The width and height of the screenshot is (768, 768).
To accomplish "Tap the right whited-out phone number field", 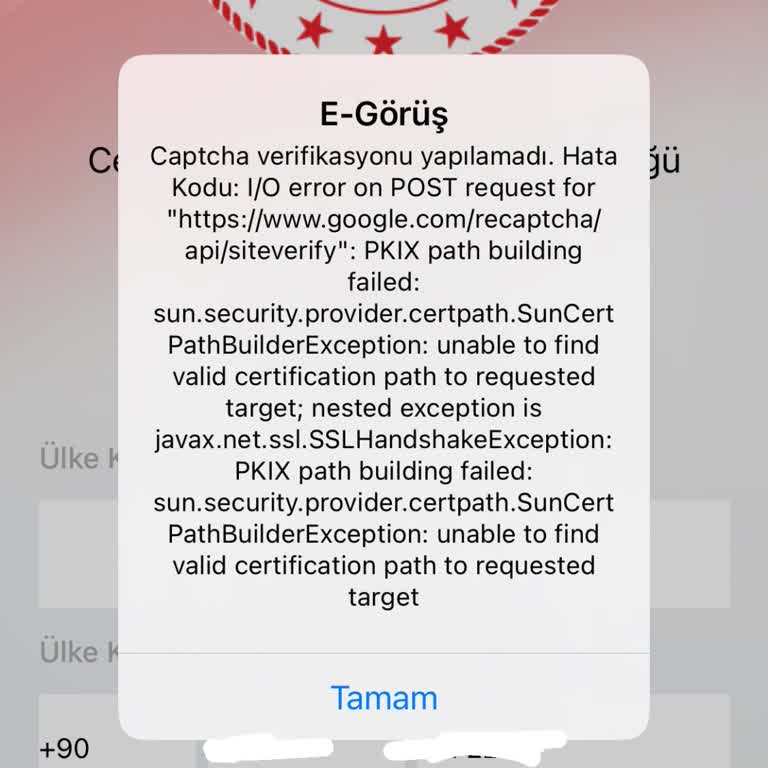I will 474,749.
